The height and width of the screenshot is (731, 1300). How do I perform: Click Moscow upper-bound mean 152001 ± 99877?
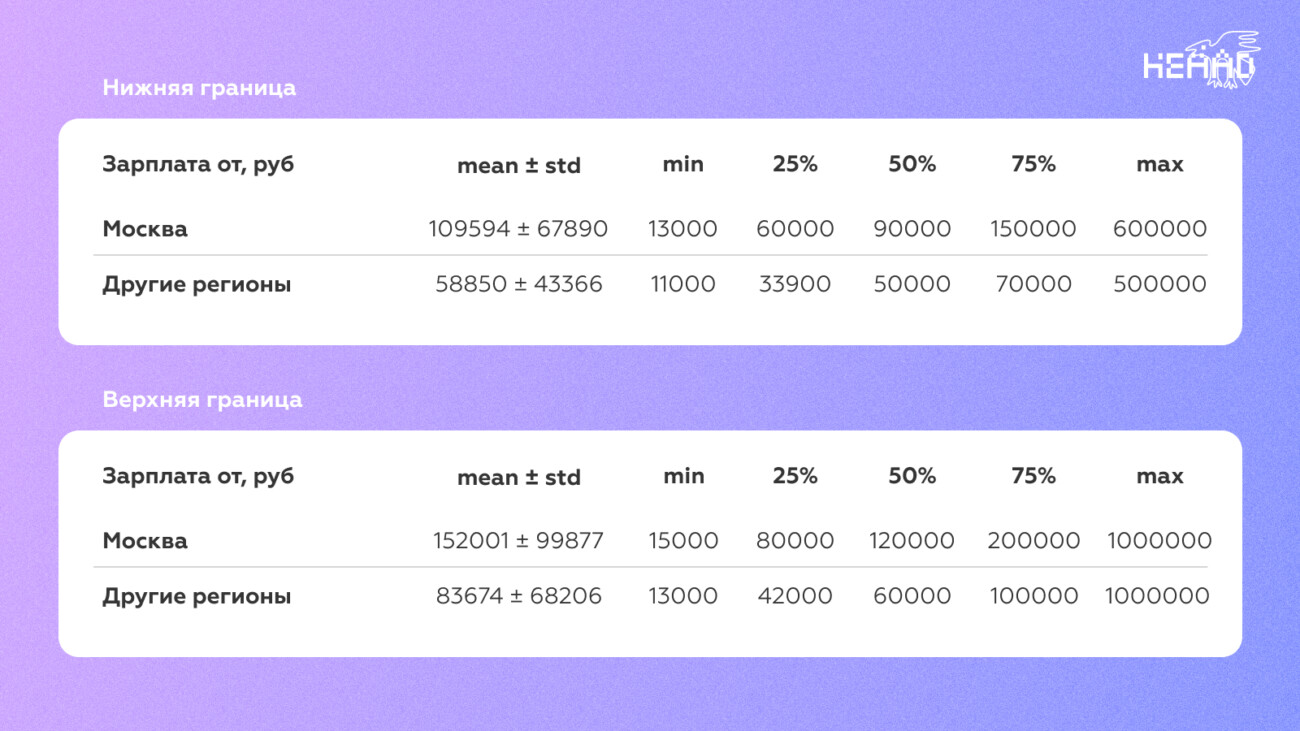point(518,541)
